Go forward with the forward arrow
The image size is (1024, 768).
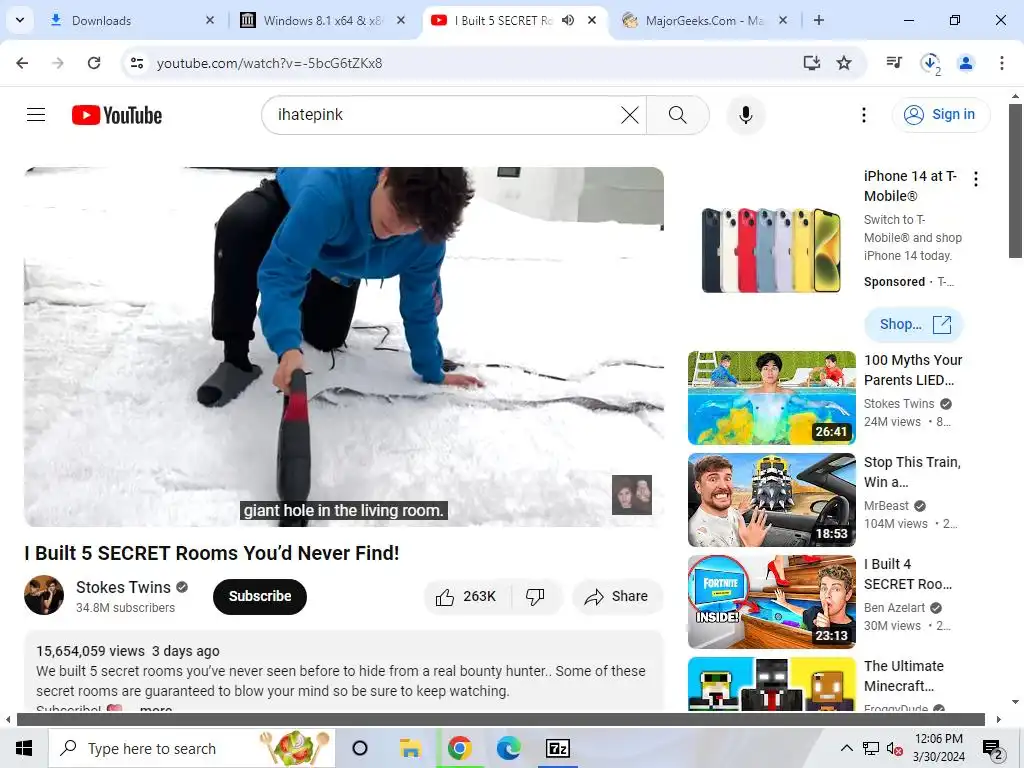(x=58, y=63)
